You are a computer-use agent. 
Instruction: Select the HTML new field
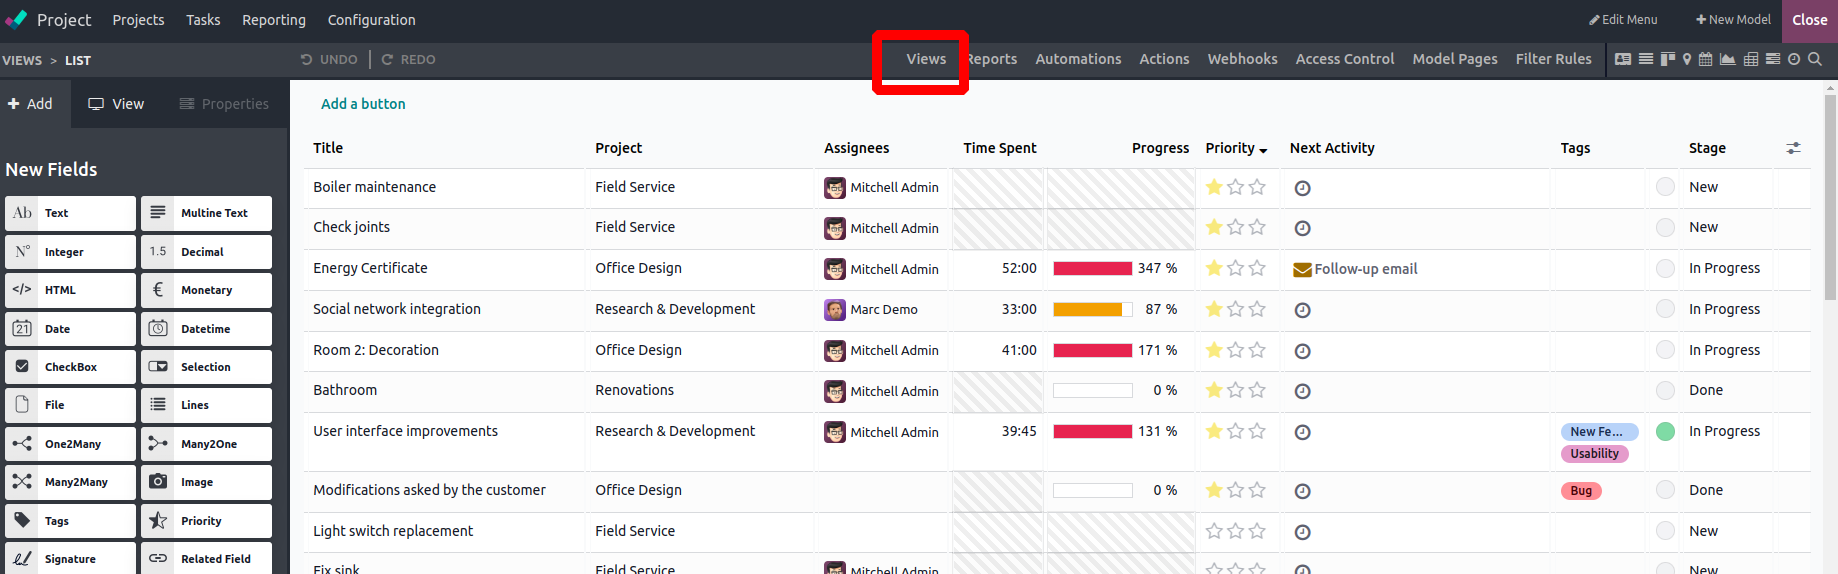70,290
